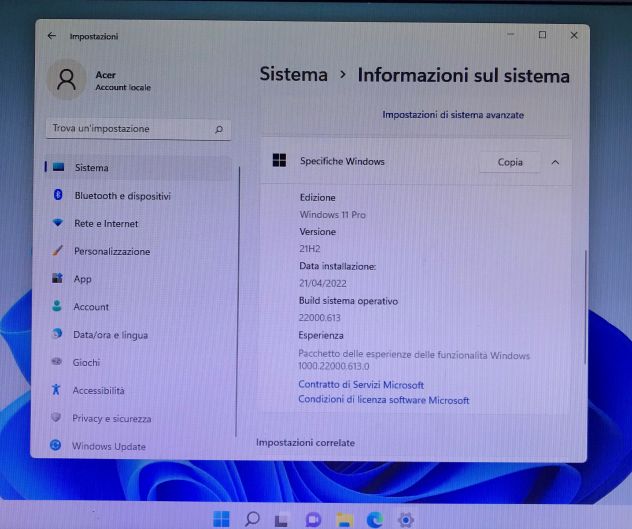Click the 21H2 version value
The width and height of the screenshot is (632, 529).
[x=310, y=249]
